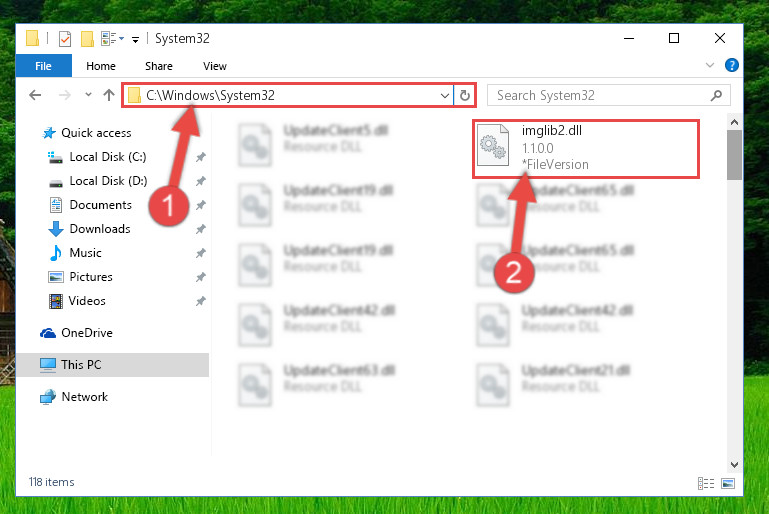Expand the address bar history dropdown
769x514 pixels.
444,95
